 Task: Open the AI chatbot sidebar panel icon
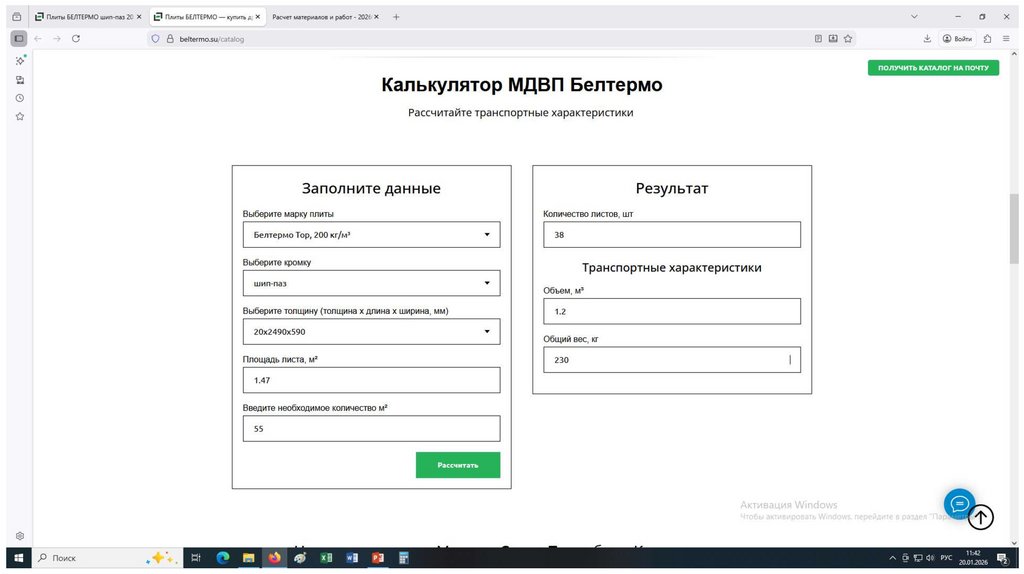click(20, 60)
